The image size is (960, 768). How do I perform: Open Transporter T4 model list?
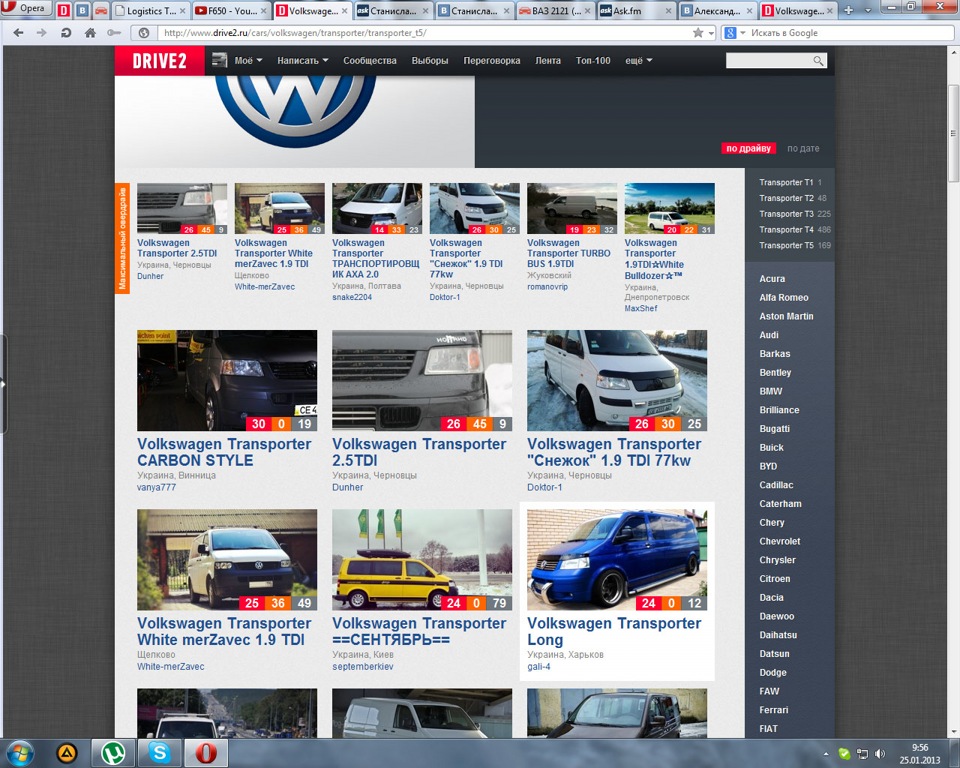786,230
